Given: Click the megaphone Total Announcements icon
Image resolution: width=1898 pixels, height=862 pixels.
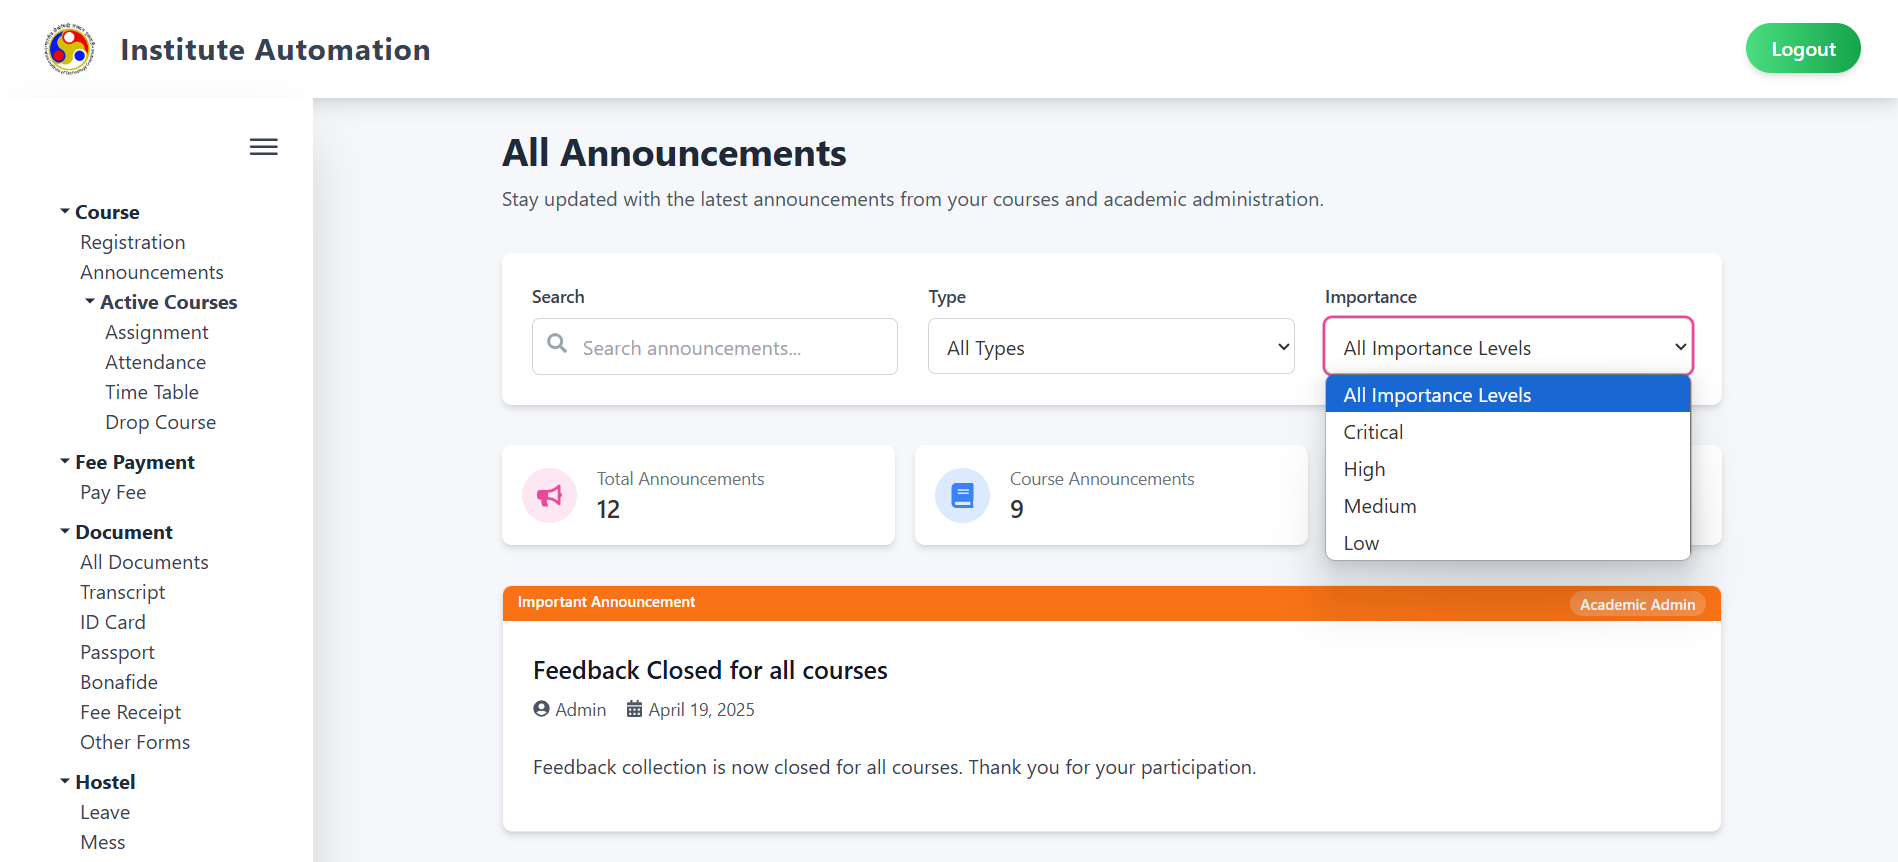Looking at the screenshot, I should 550,495.
